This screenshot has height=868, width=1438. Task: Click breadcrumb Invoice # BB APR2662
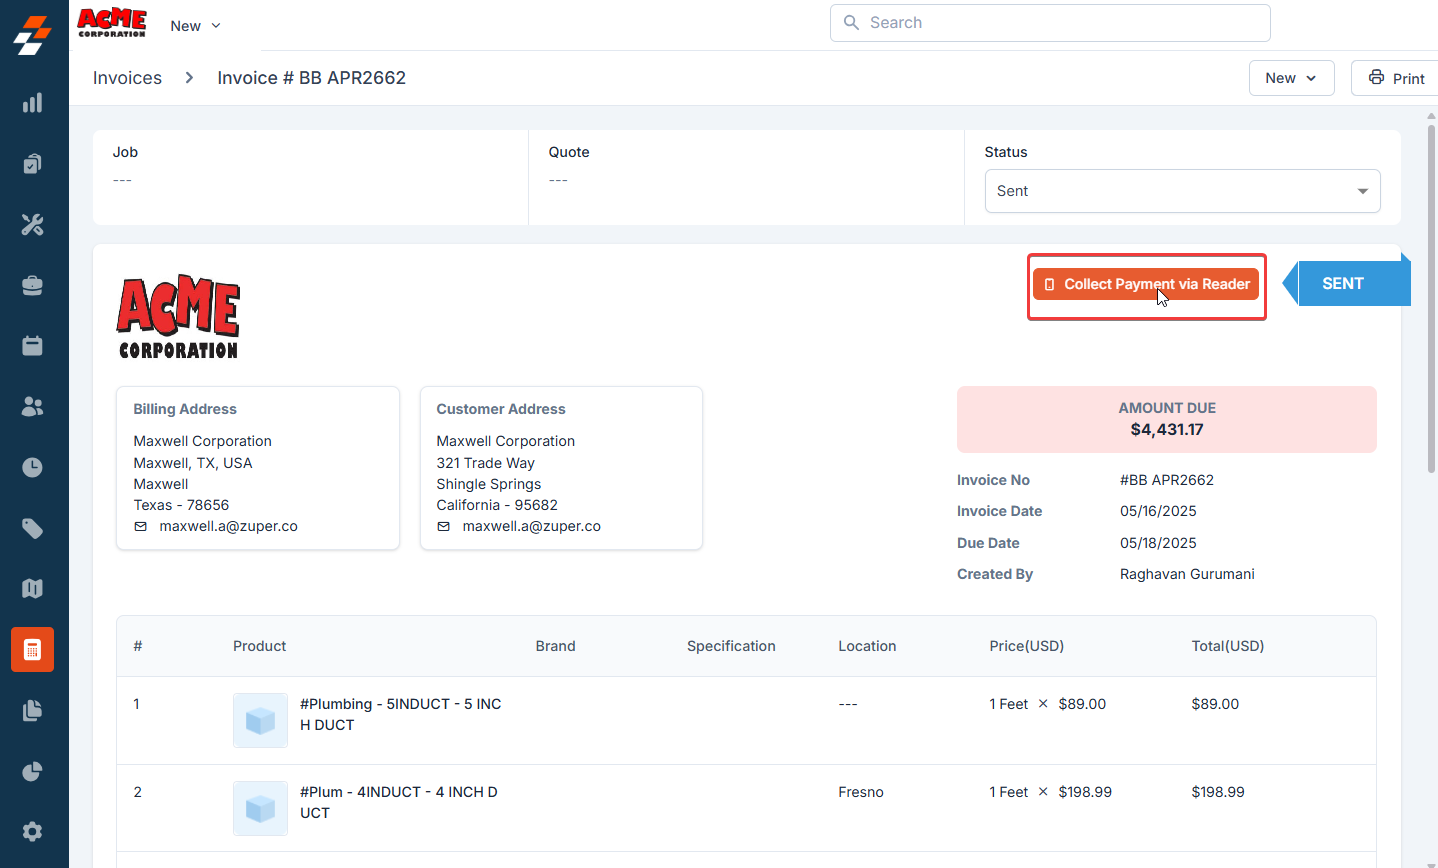pyautogui.click(x=312, y=78)
